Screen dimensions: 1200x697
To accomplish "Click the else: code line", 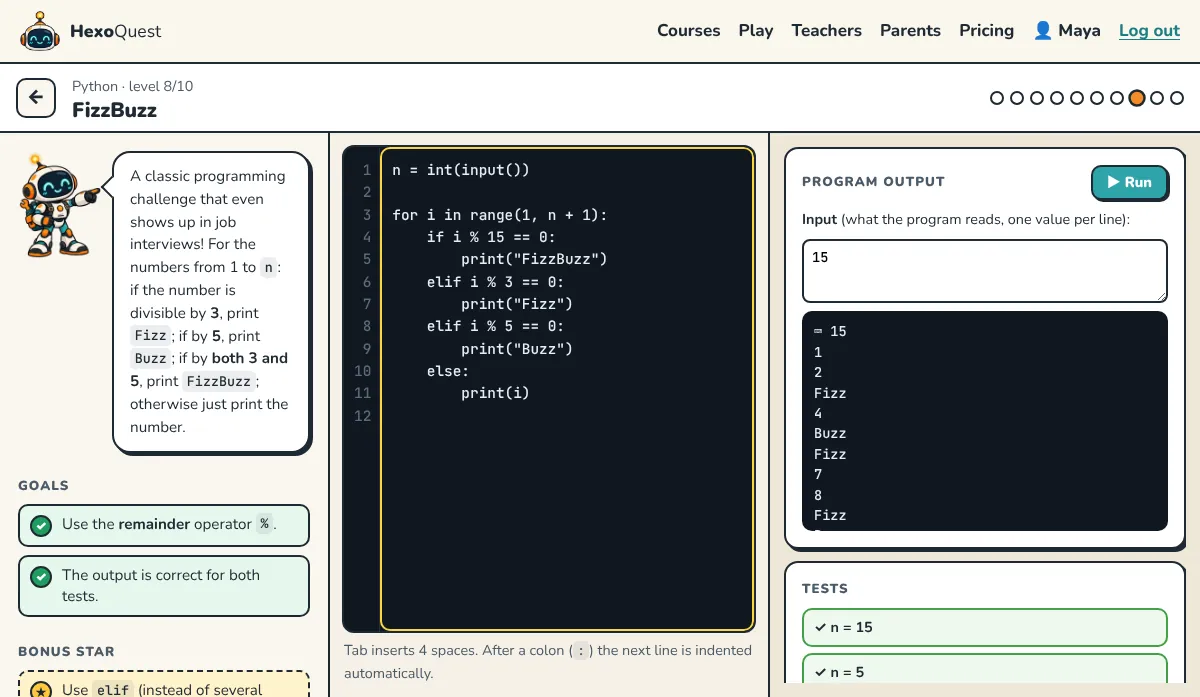I will tap(447, 371).
